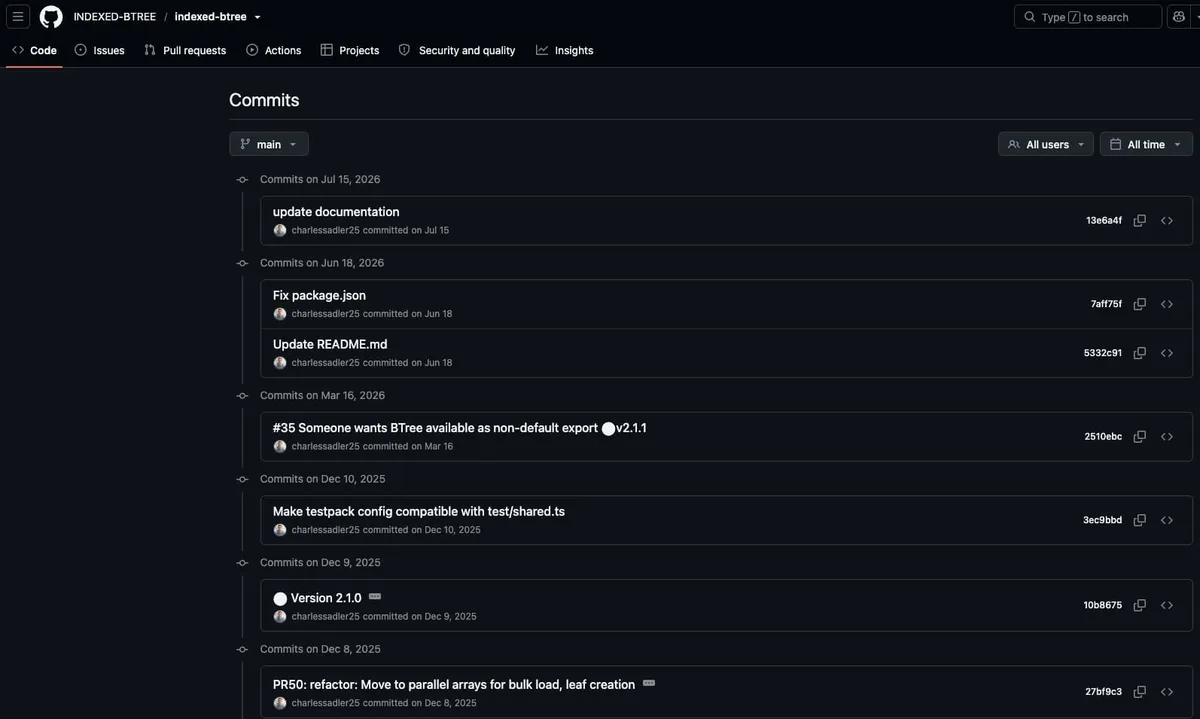Viewport: 1200px width, 719px height.
Task: Browse repository at commit 7aff75f
Action: point(1167,304)
